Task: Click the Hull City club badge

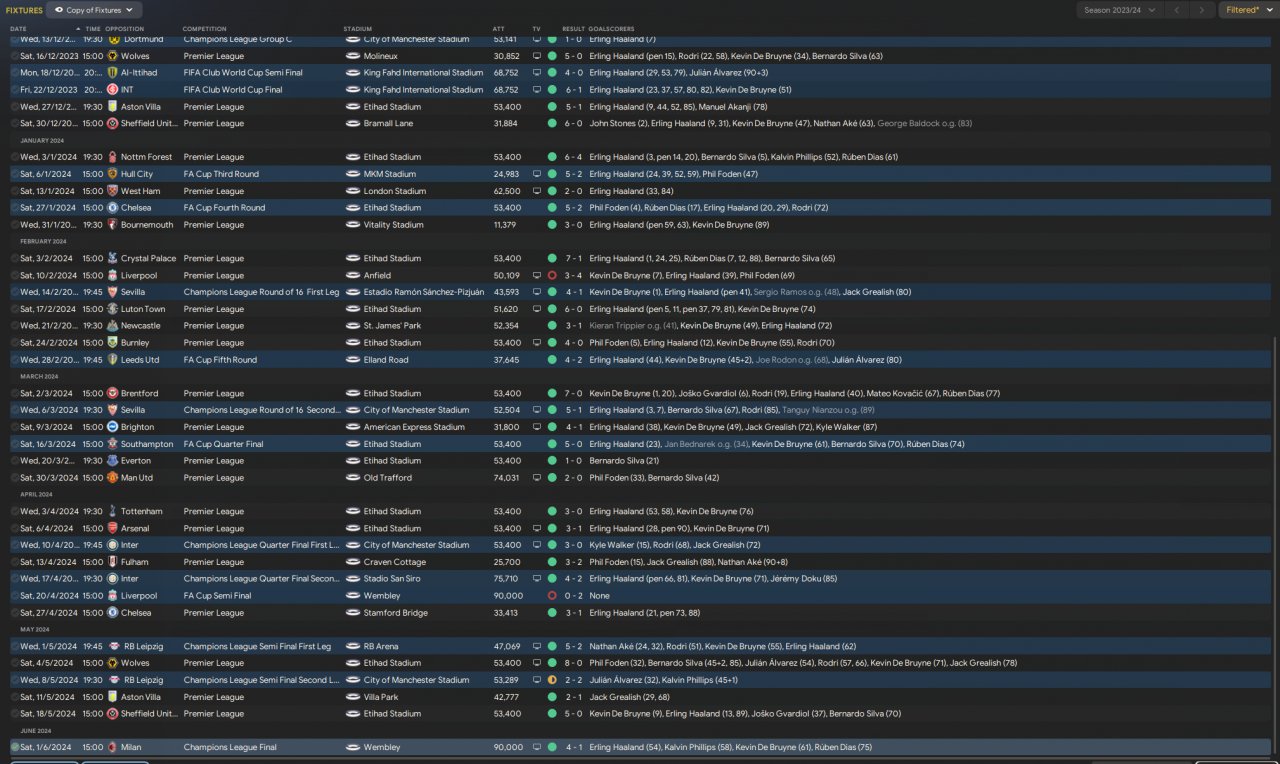Action: [113, 174]
